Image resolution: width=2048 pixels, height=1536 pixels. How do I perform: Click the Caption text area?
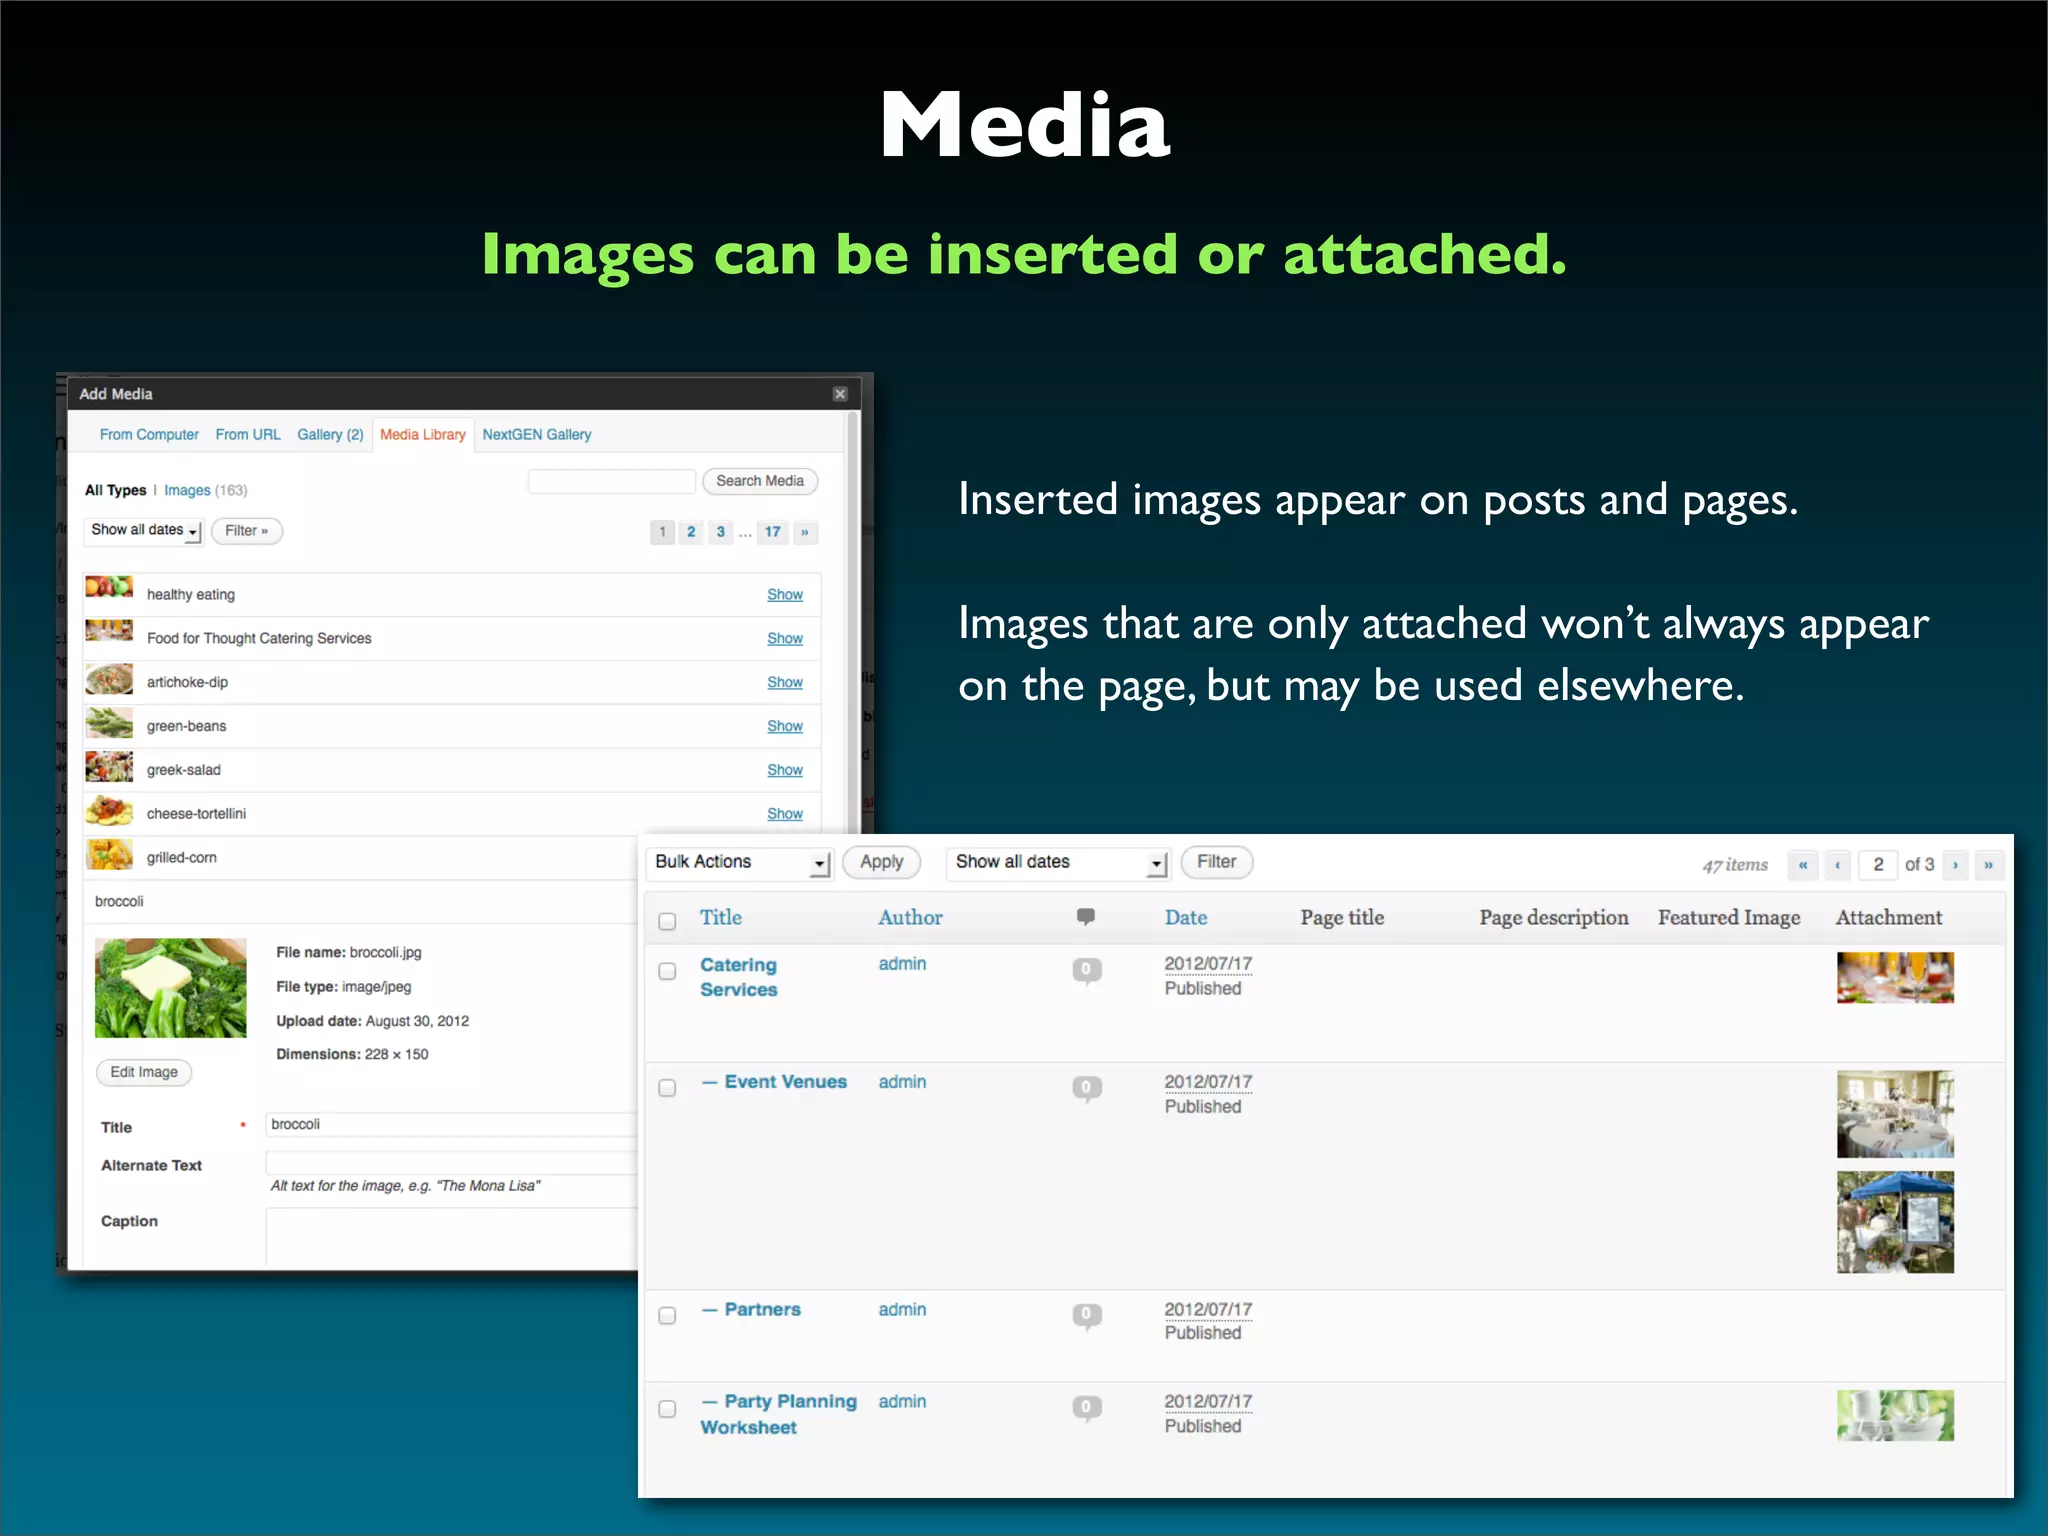[451, 1237]
